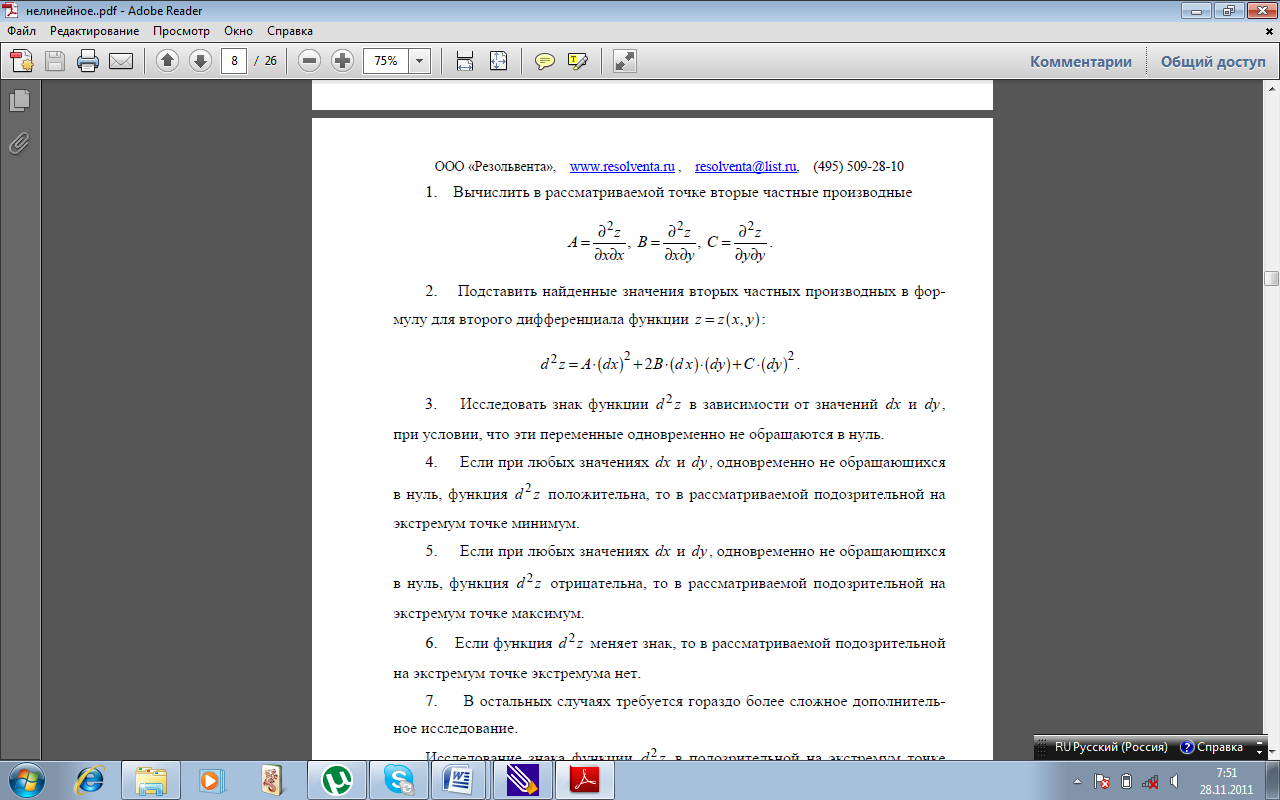Click the volume speaker tray icon
The width and height of the screenshot is (1280, 800).
click(1173, 781)
